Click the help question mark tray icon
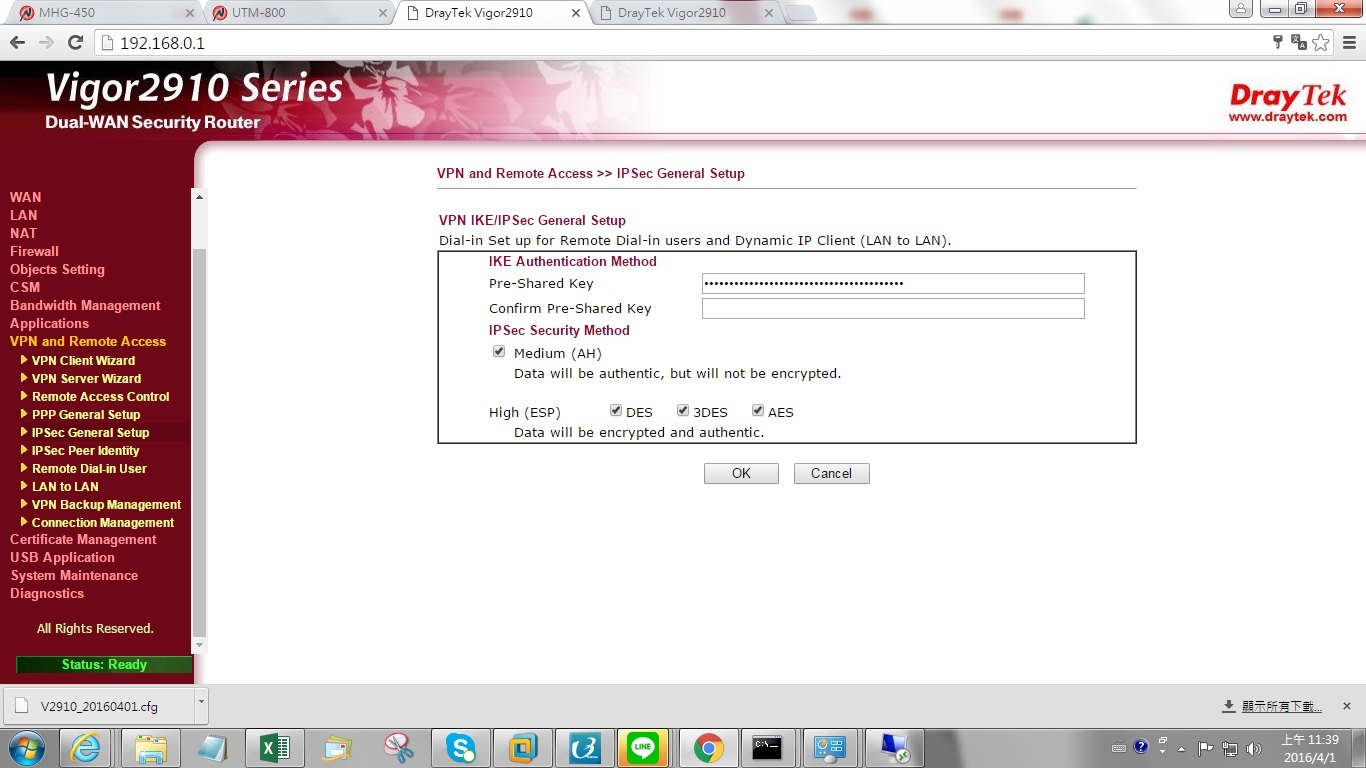 point(1141,747)
